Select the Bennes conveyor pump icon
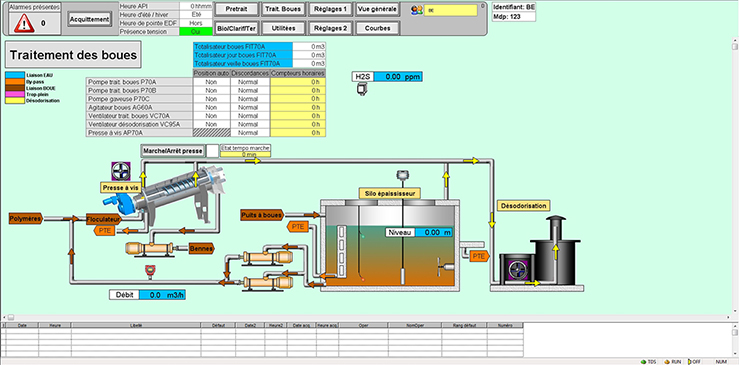Viewport: 739px width, 365px height. pyautogui.click(x=149, y=249)
